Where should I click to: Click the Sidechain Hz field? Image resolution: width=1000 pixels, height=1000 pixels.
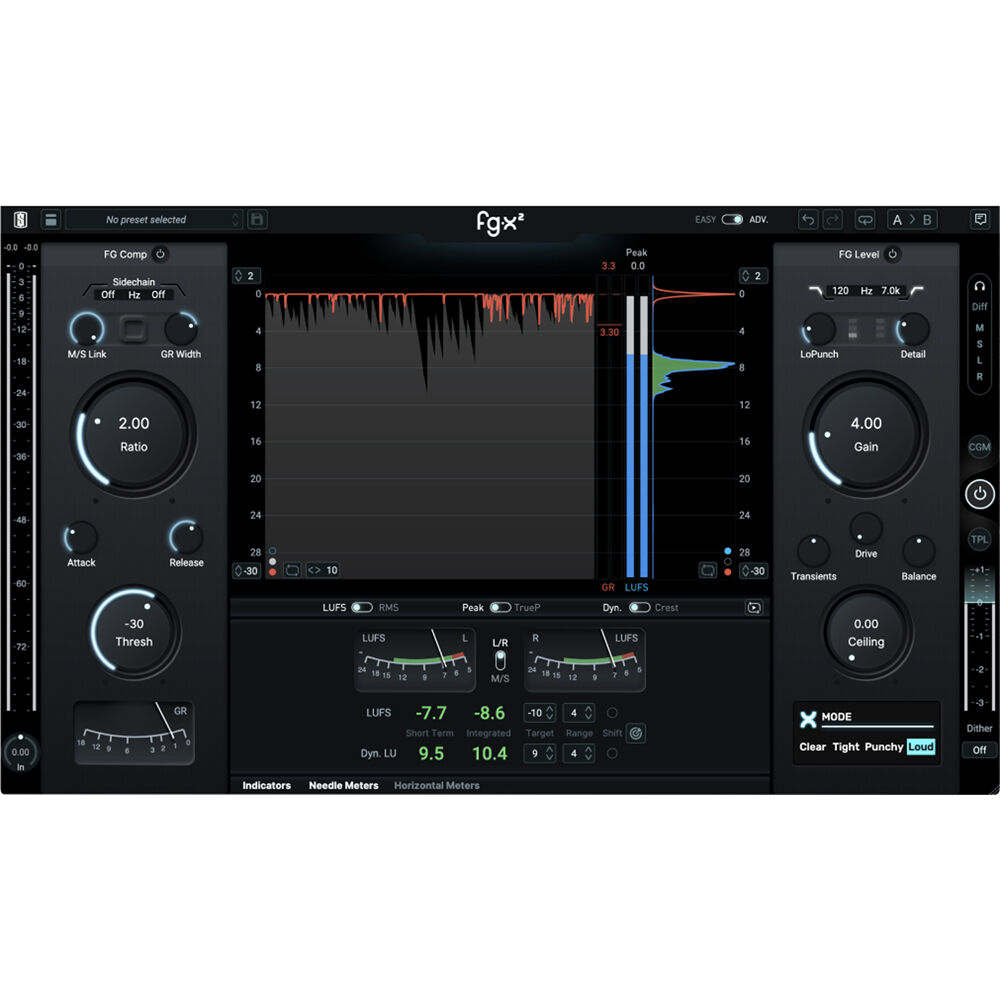click(x=135, y=295)
